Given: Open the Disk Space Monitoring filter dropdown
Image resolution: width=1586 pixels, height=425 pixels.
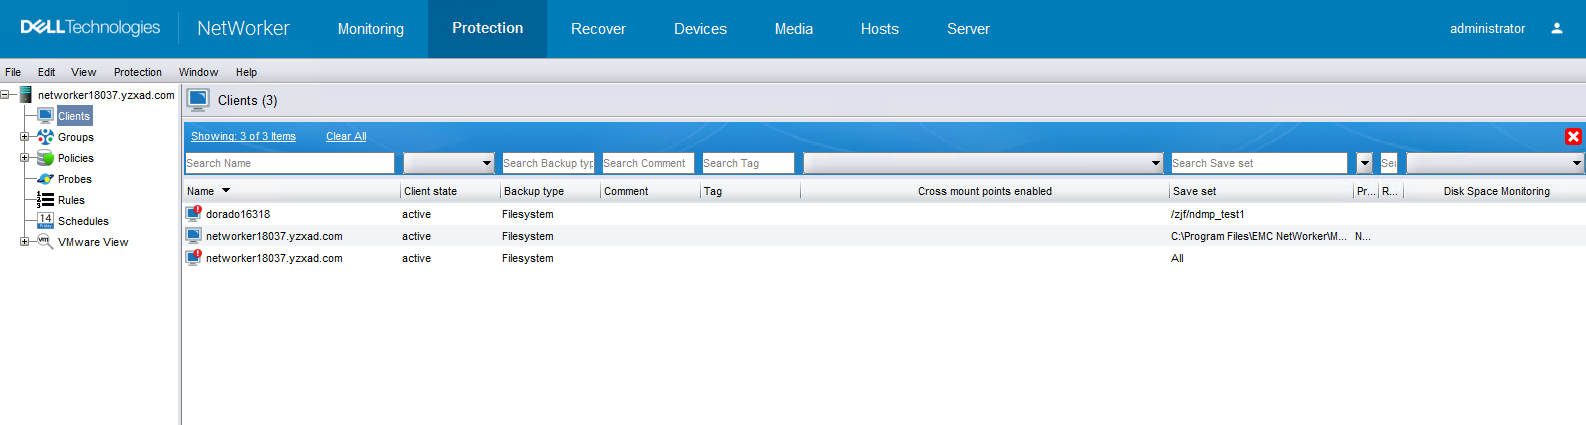Looking at the screenshot, I should click(1495, 163).
